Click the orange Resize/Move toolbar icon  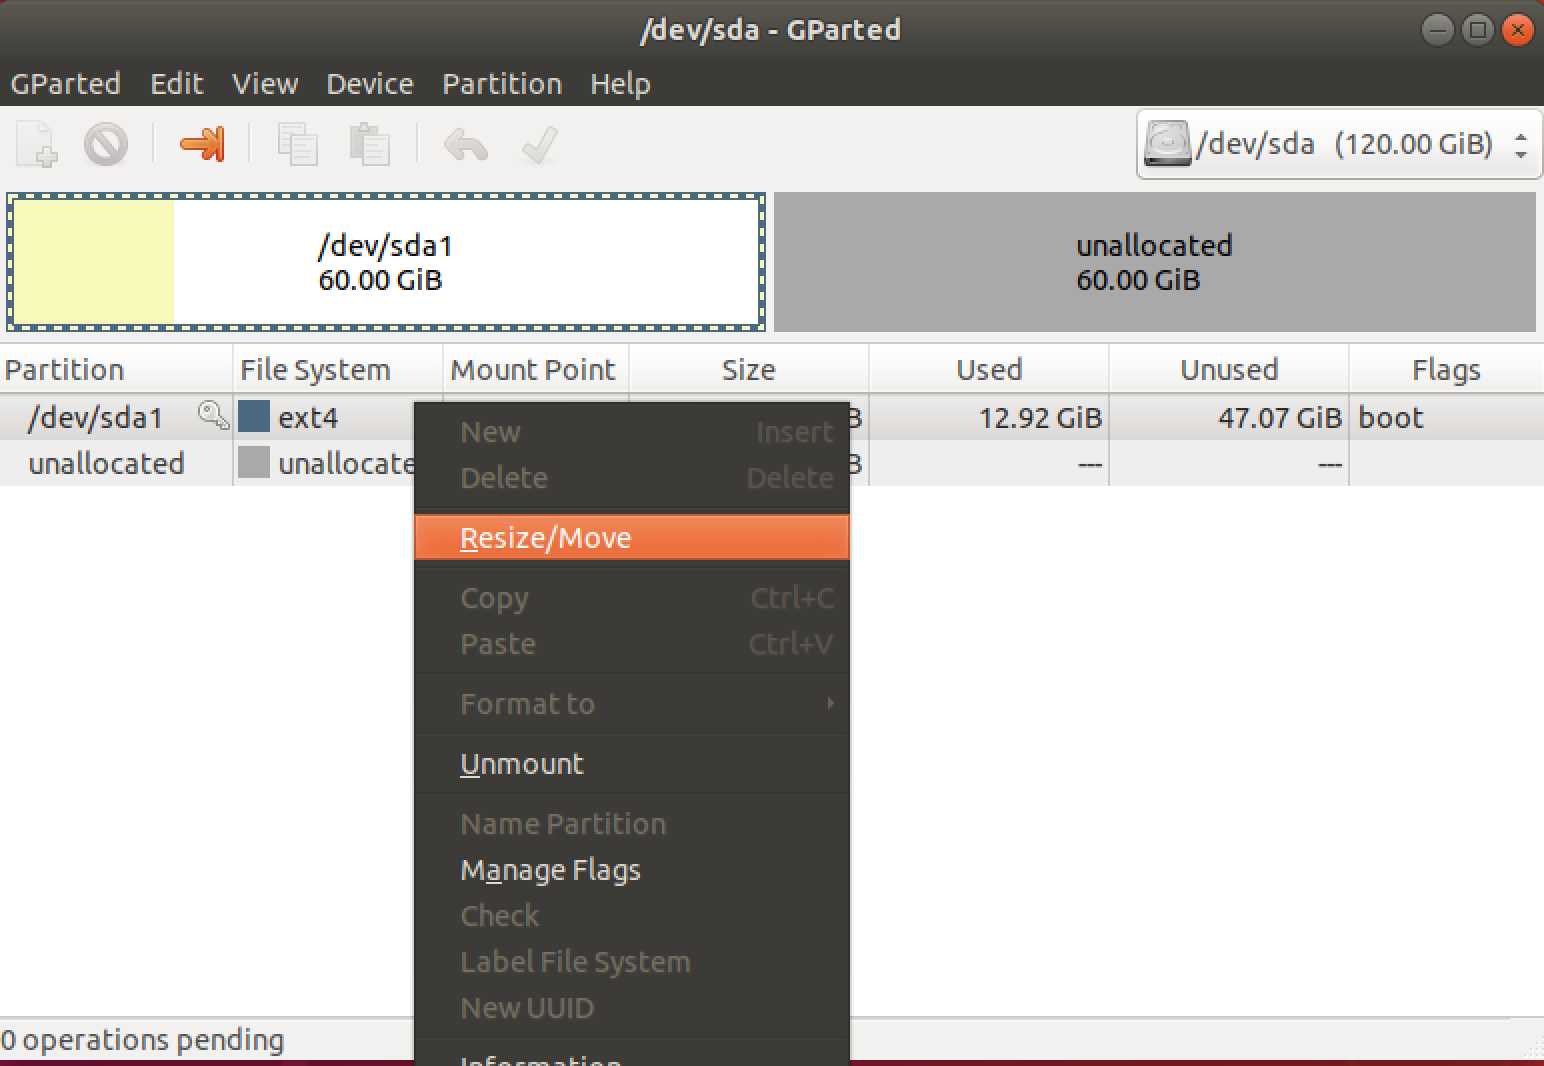(x=202, y=144)
